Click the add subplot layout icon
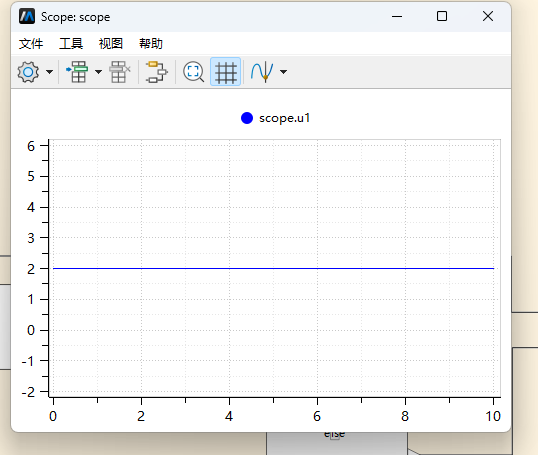 tap(77, 72)
